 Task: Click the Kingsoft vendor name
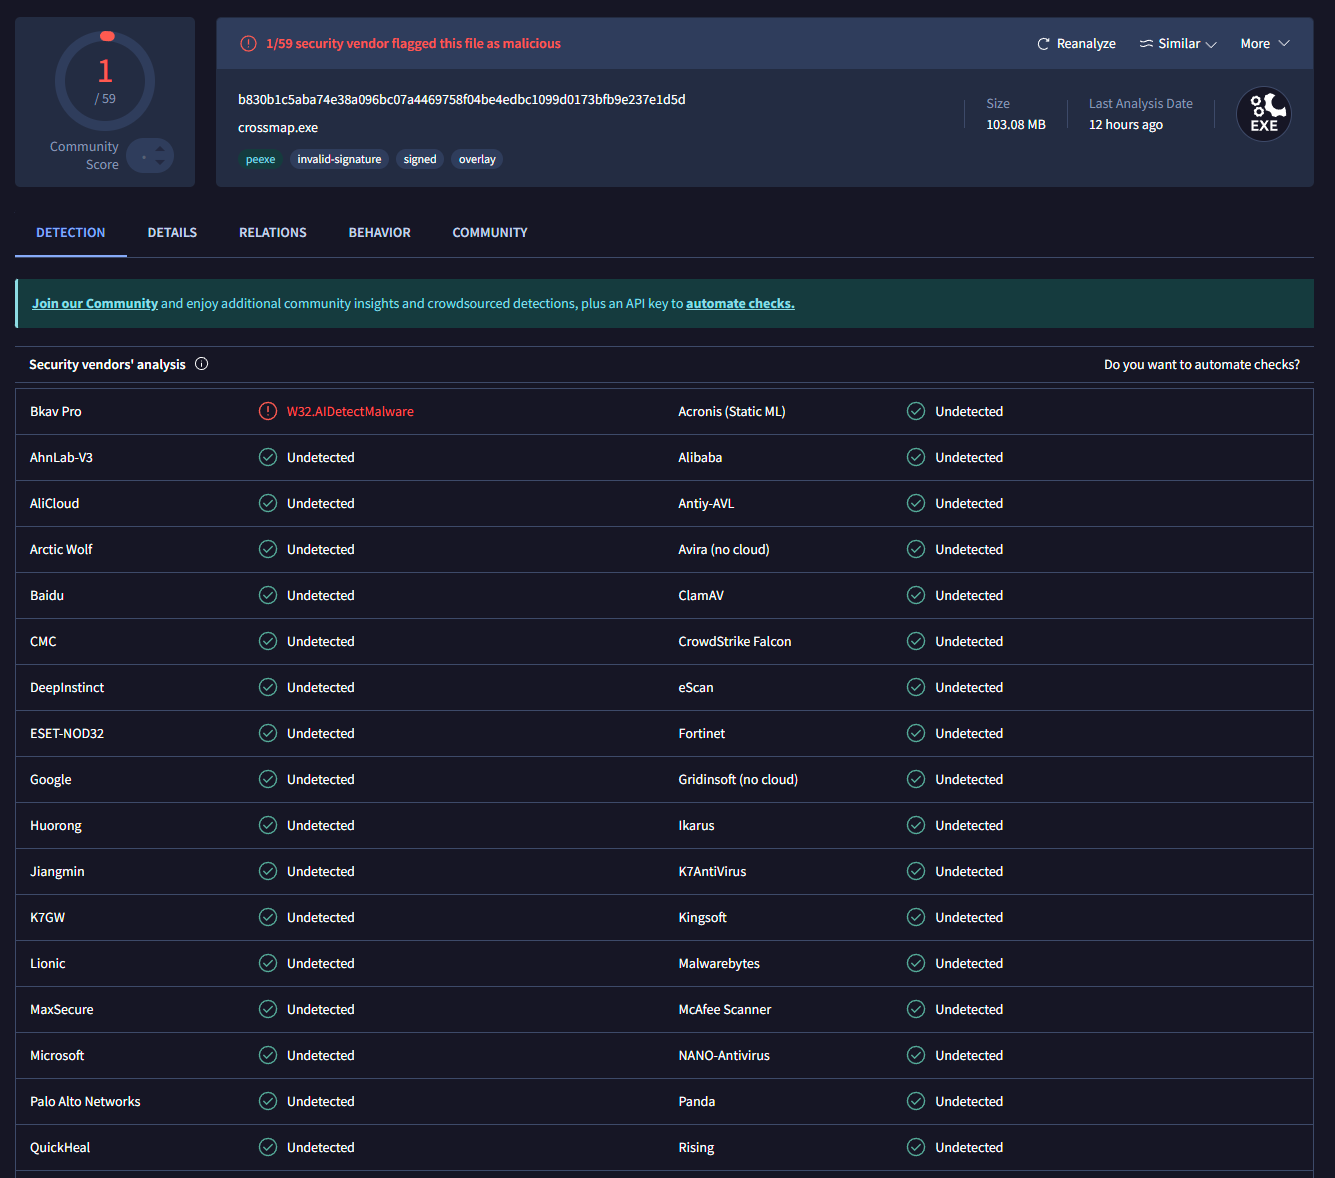703,918
